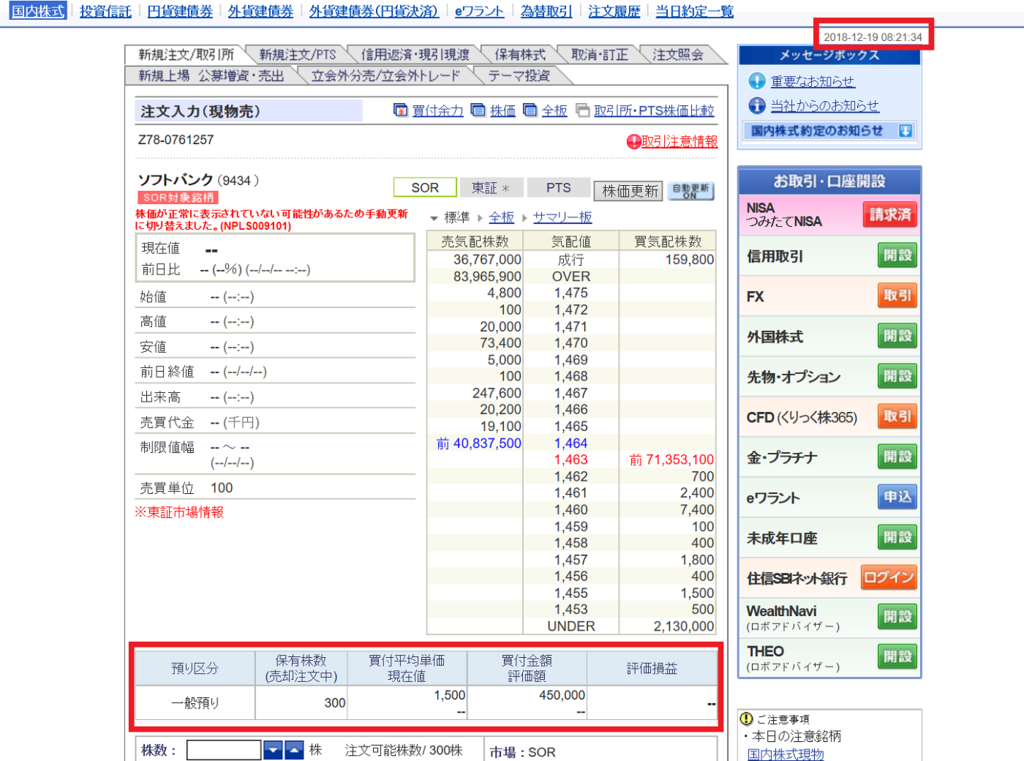
Task: Open the 取消・訂正 tab
Action: (x=600, y=55)
